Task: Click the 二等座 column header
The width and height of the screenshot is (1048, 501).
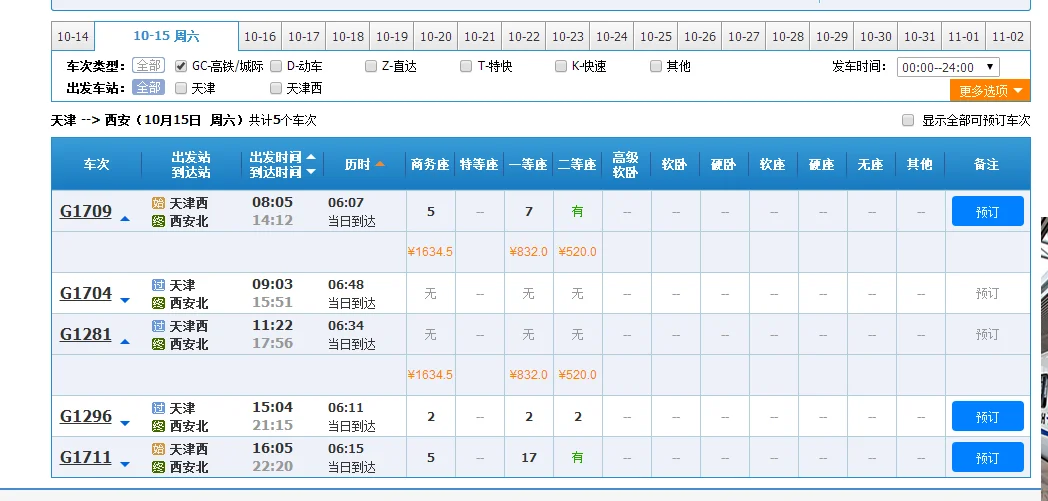Action: click(577, 165)
